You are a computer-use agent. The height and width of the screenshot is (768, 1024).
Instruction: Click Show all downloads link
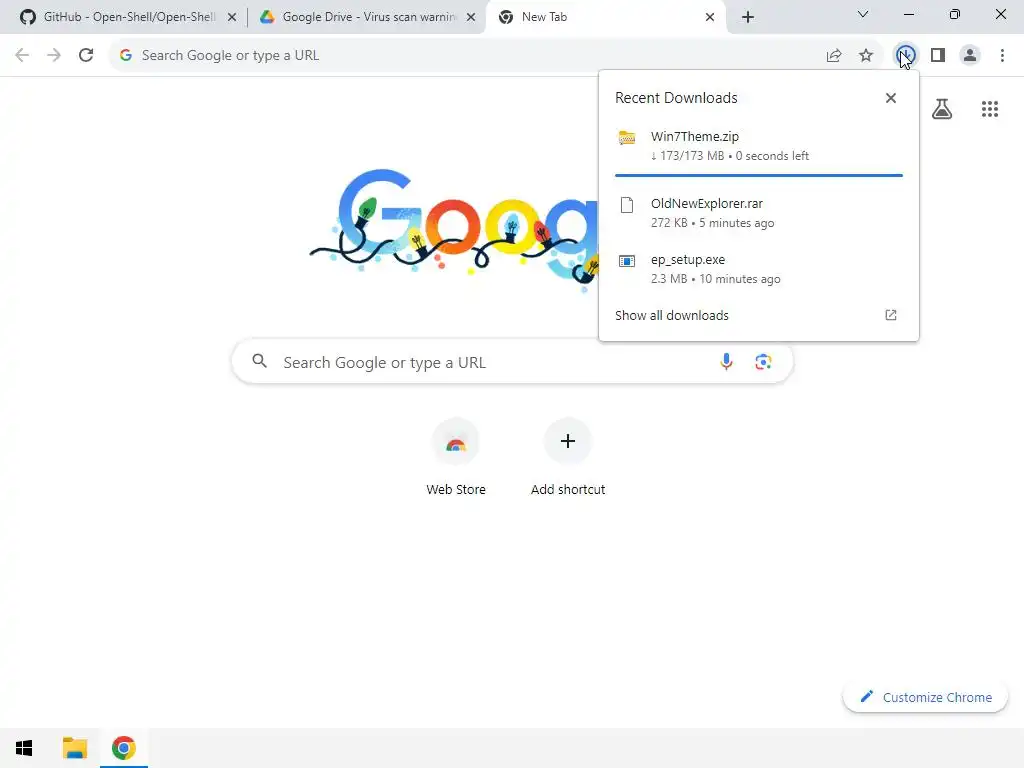pos(671,315)
